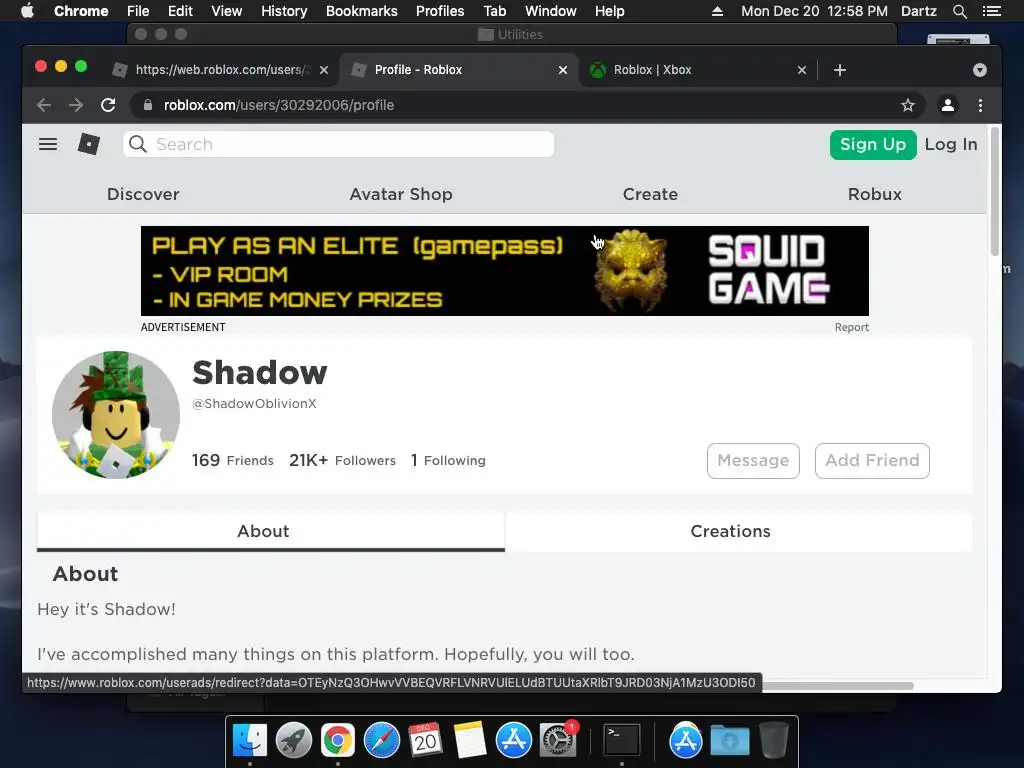Open the Trash in the Dock
This screenshot has height=768, width=1024.
774,740
